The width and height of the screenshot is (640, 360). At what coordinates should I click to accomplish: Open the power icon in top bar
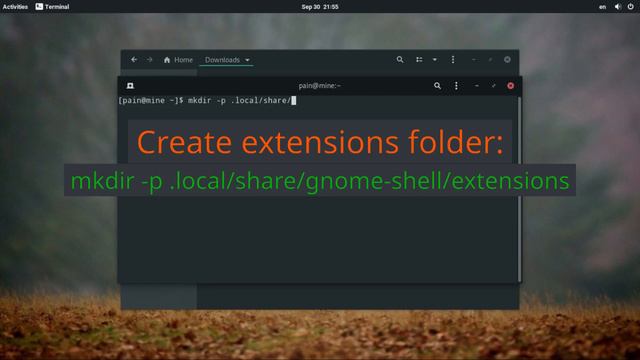pos(631,7)
